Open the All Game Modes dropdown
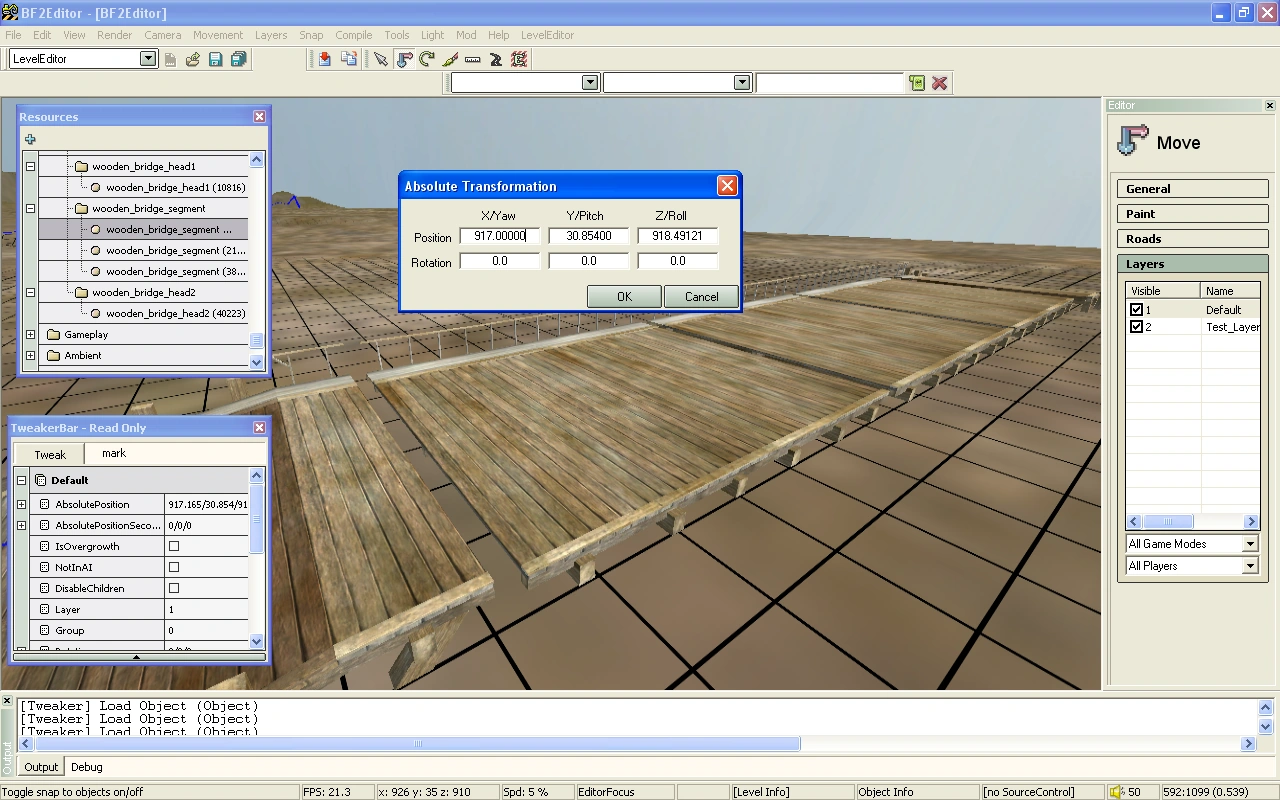The image size is (1280, 800). [x=1249, y=544]
